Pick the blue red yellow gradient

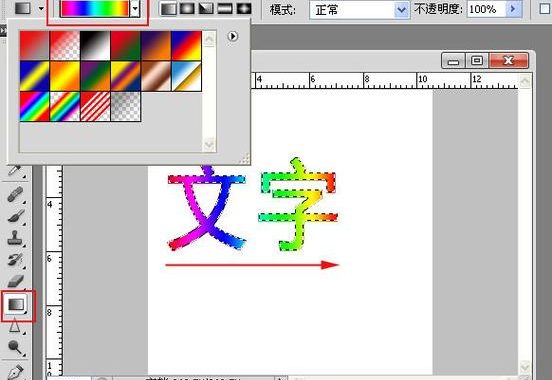187,46
